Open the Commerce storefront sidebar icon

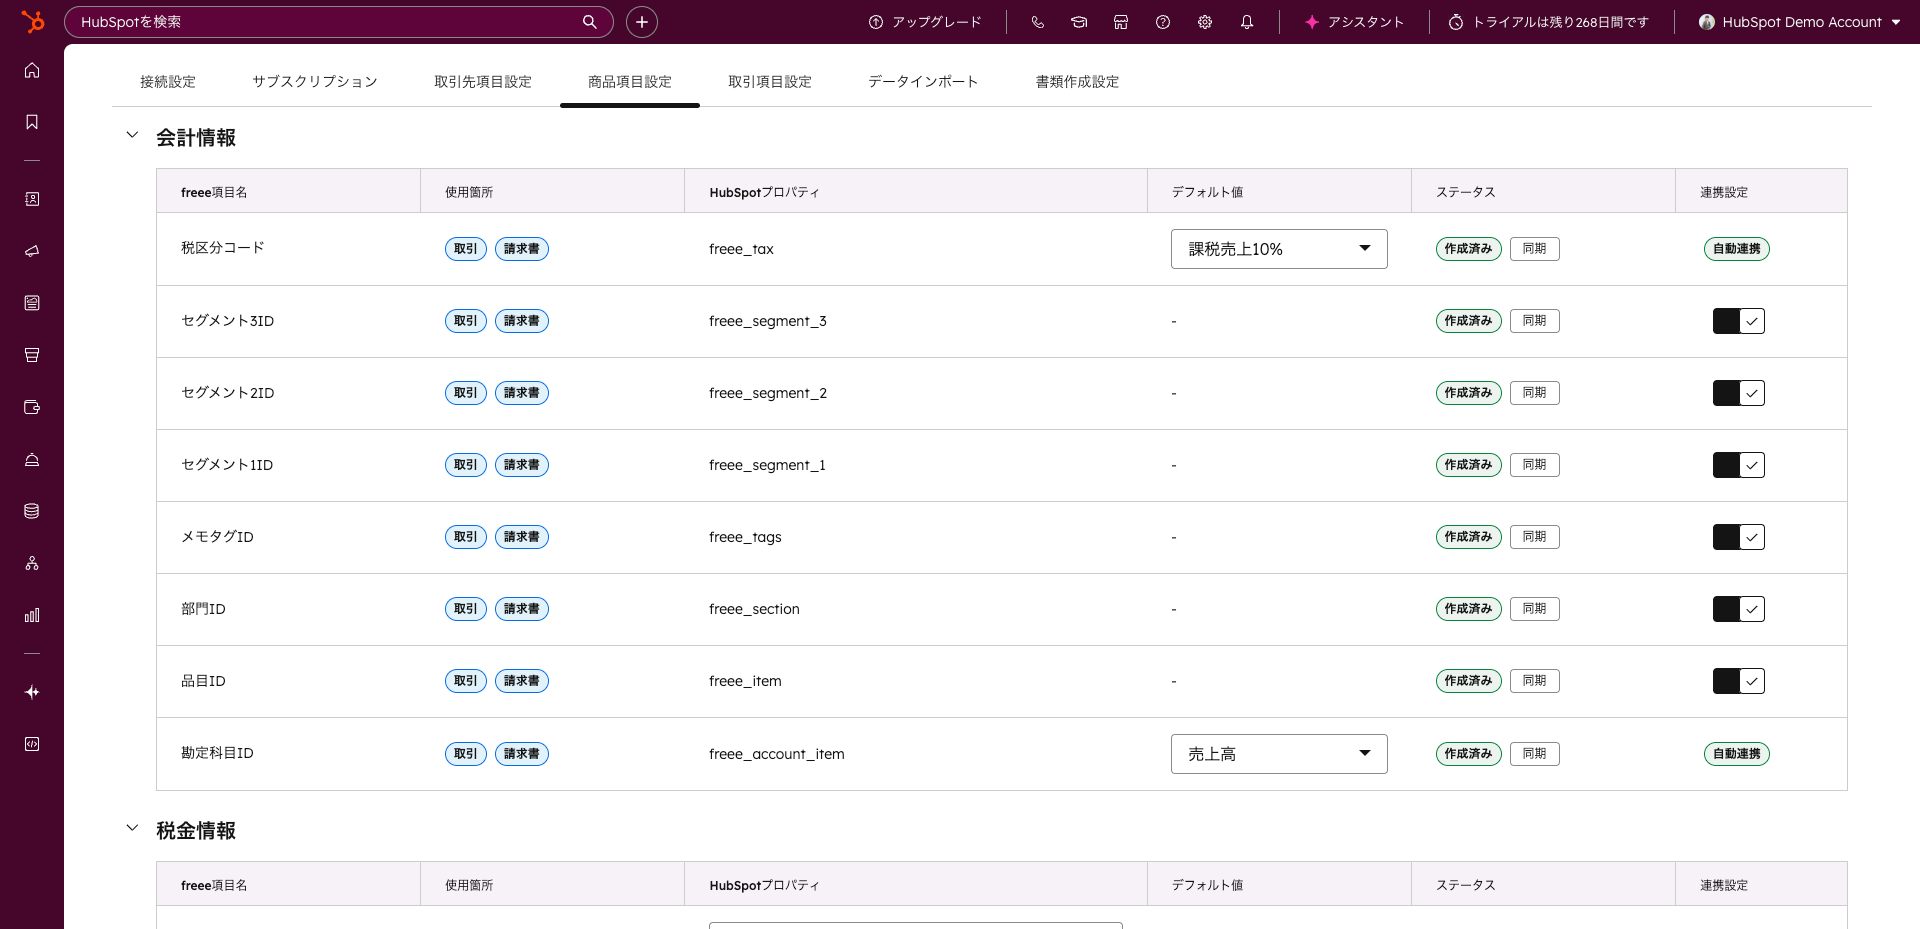[x=32, y=355]
